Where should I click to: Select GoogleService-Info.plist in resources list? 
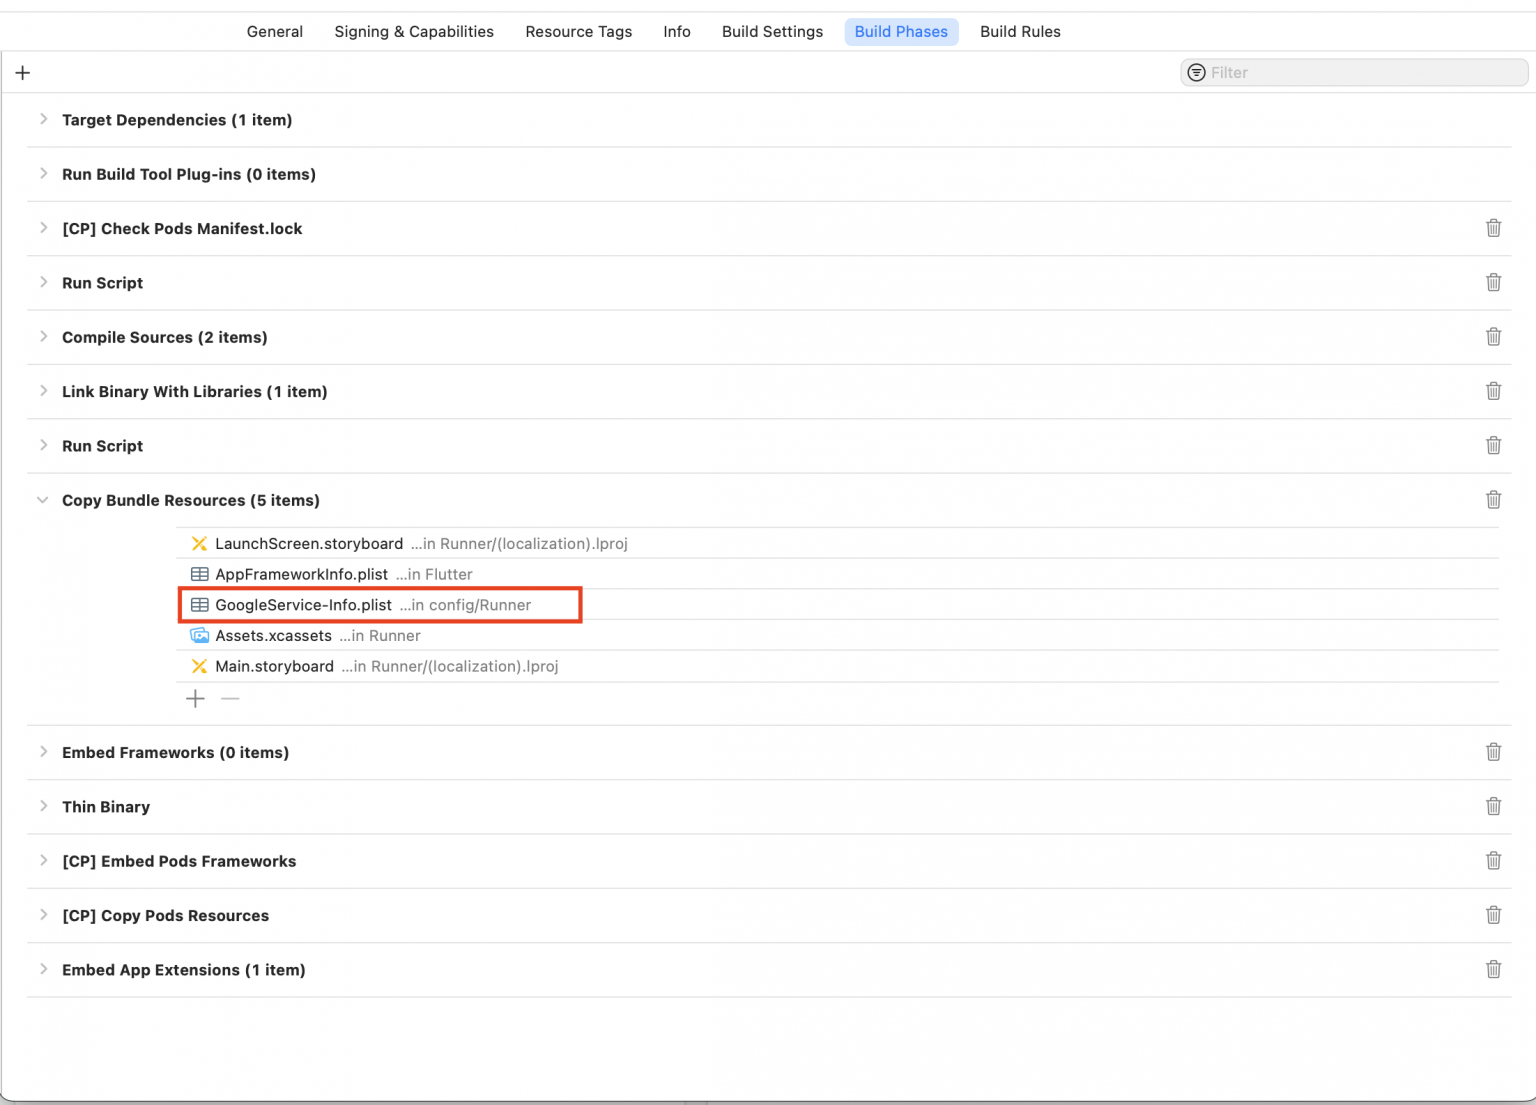click(303, 605)
